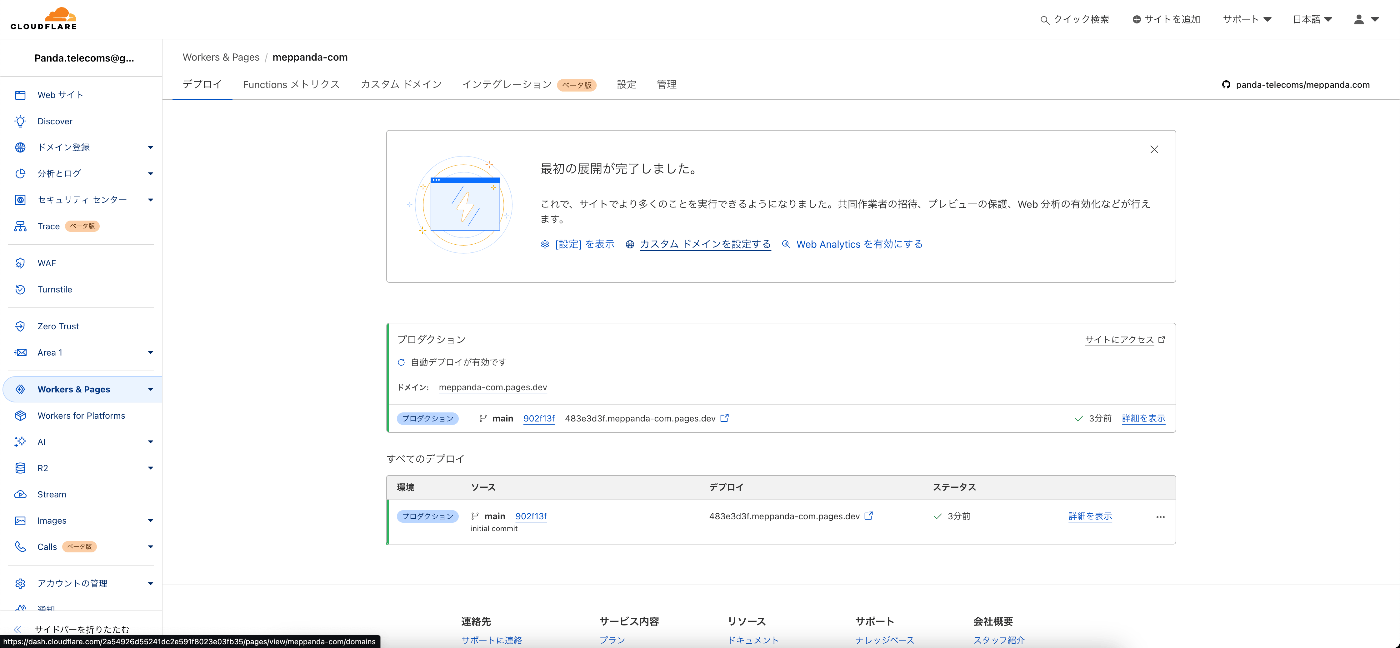Open Stream via its cloud icon
The image size is (1400, 648).
tap(20, 494)
